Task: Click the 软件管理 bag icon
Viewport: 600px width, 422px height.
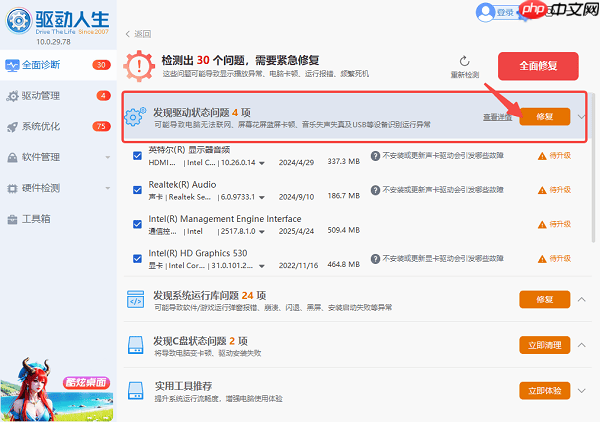Action: (x=12, y=158)
